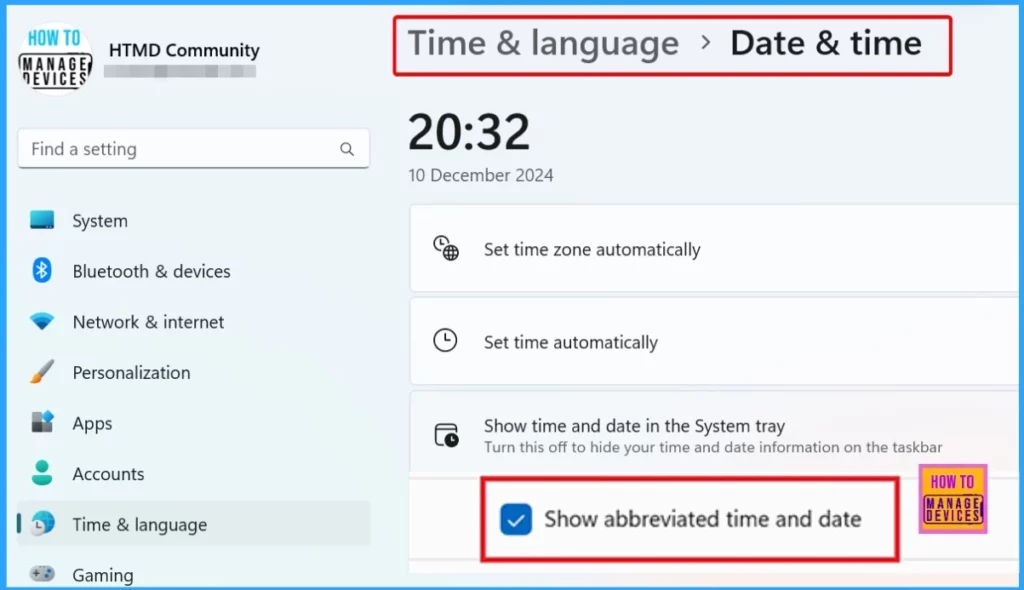Click the Personalization paintbrush icon
This screenshot has width=1024, height=590.
tap(42, 372)
